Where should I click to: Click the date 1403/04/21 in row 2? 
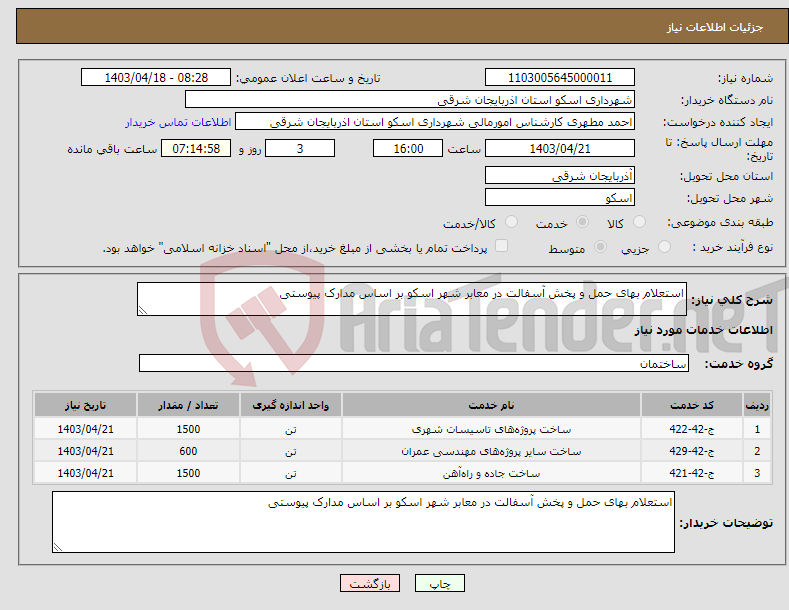tap(86, 451)
